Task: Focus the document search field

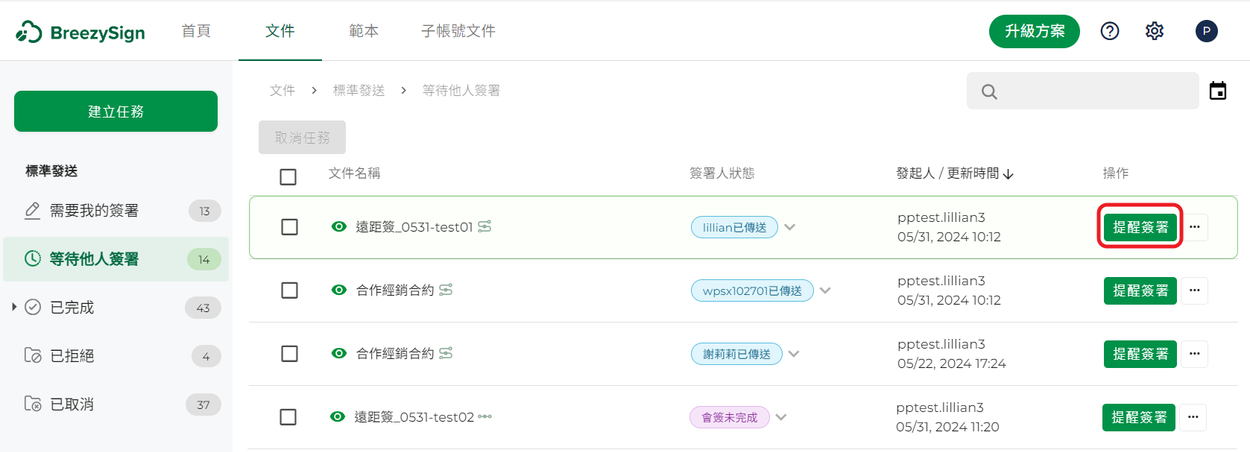Action: (x=1083, y=91)
